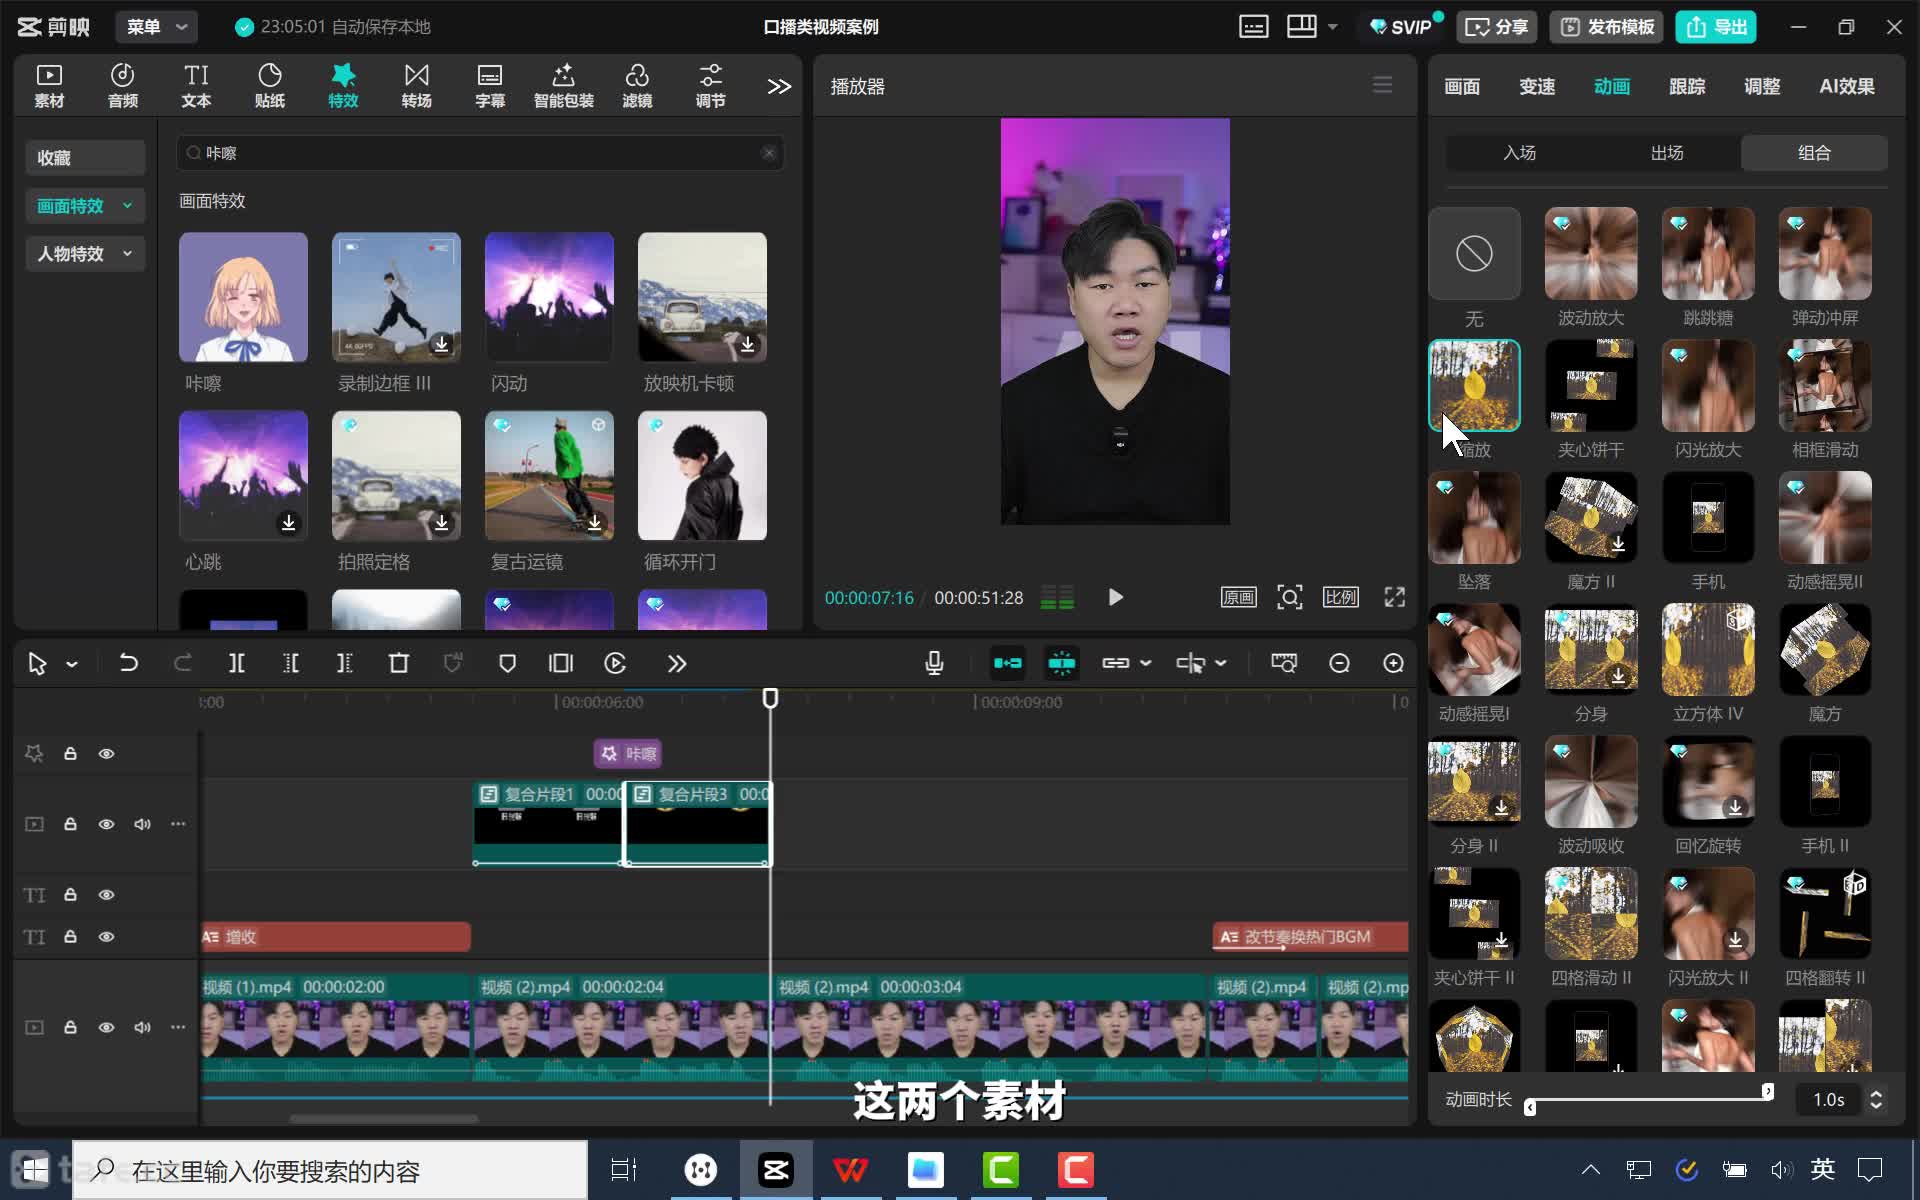This screenshot has height=1200, width=1920.
Task: Toggle main track magnet snapping
Action: (1008, 663)
